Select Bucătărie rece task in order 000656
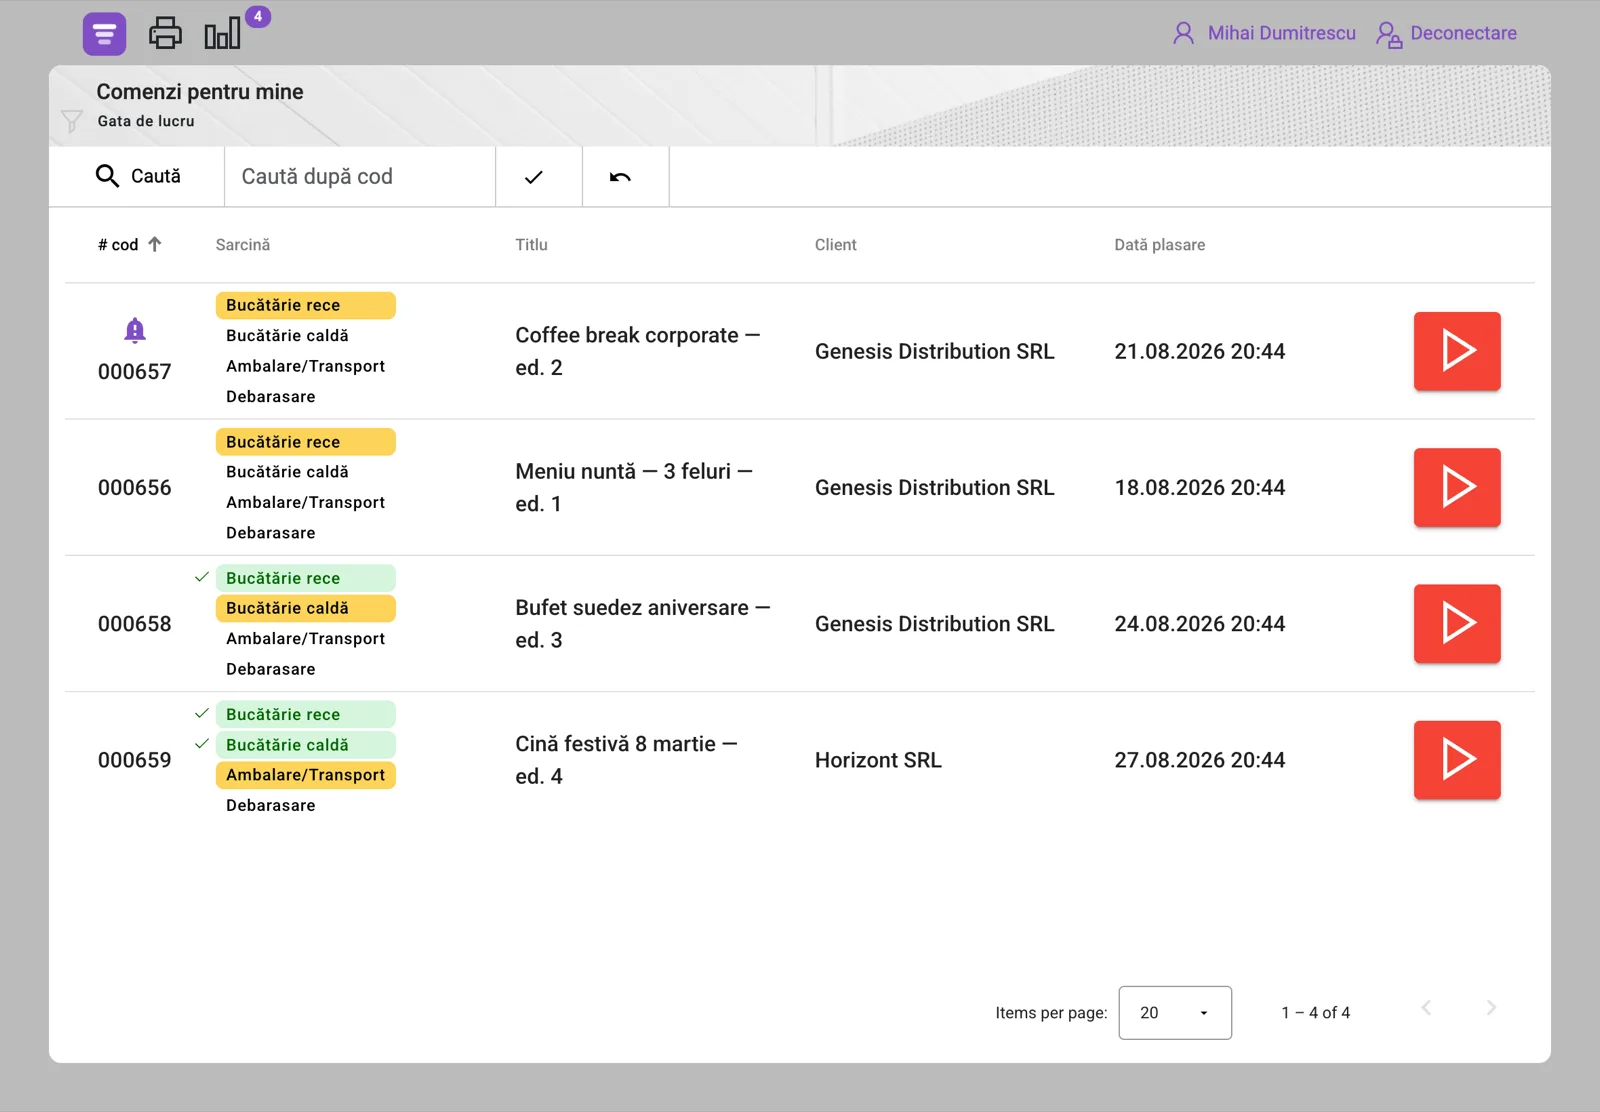 (x=306, y=442)
